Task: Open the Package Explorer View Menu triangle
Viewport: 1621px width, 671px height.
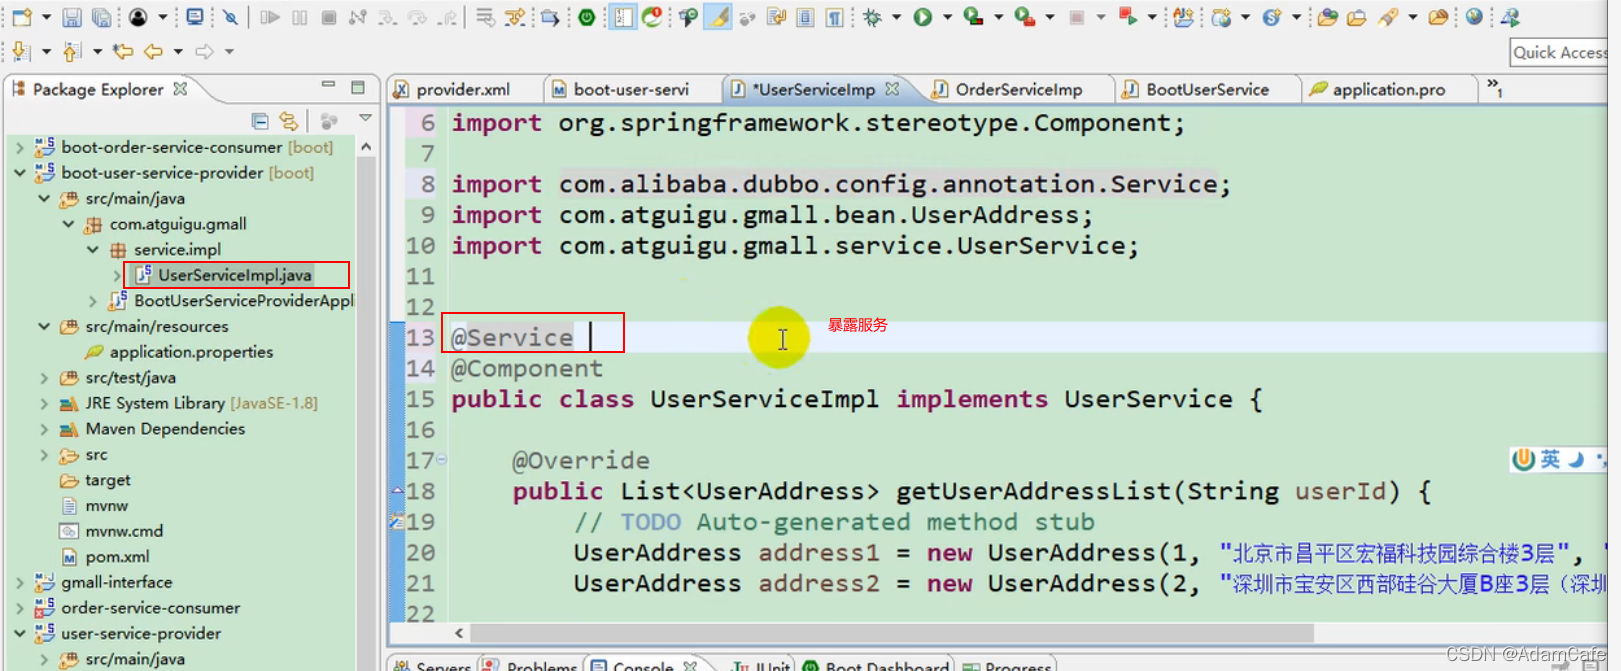Action: pyautogui.click(x=365, y=119)
